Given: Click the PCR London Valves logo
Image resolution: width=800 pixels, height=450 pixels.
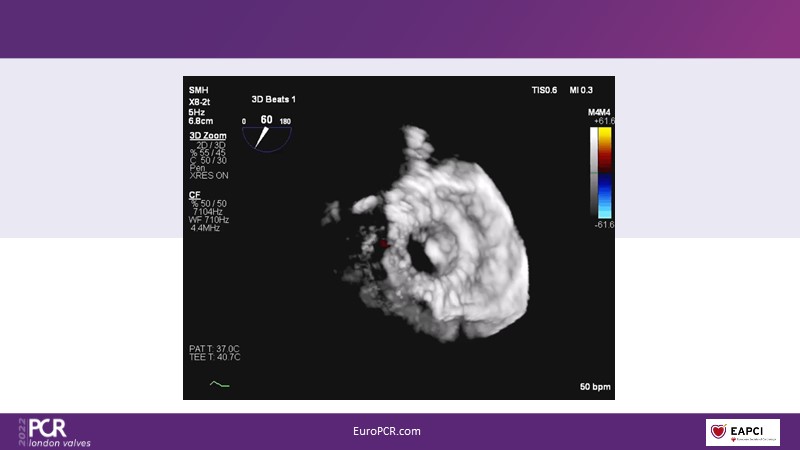Looking at the screenshot, I should click(x=54, y=431).
